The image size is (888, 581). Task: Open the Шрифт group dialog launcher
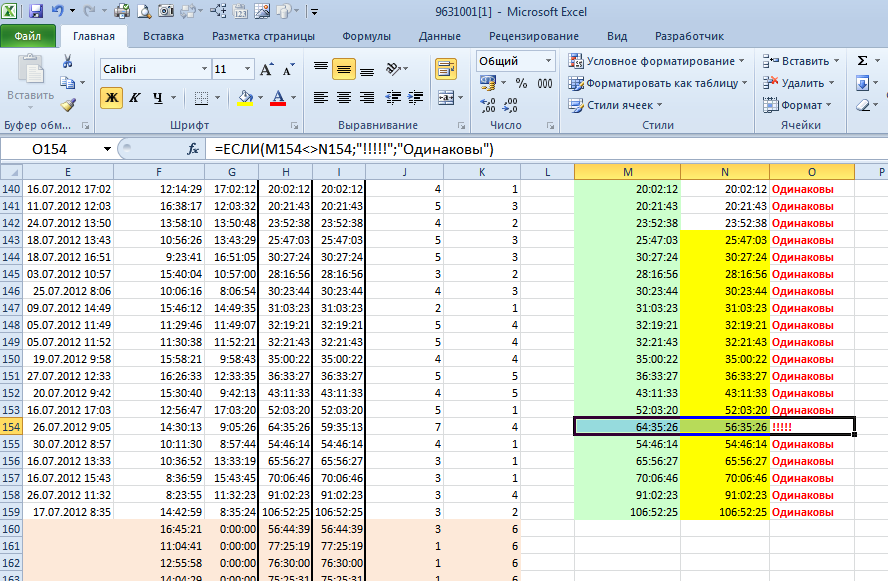(294, 126)
